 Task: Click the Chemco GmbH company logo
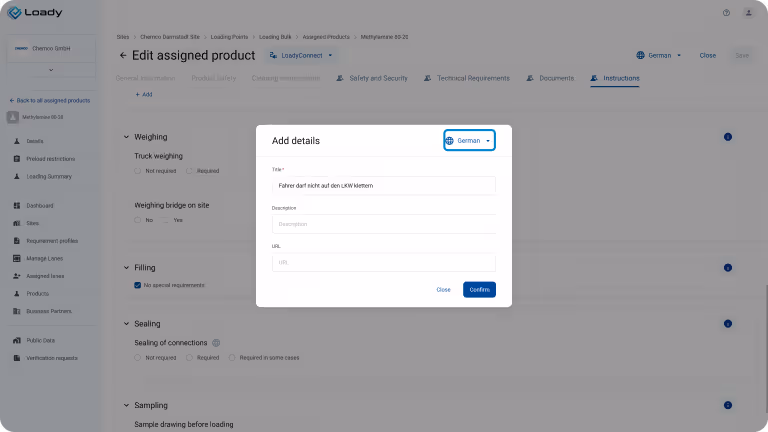(21, 48)
